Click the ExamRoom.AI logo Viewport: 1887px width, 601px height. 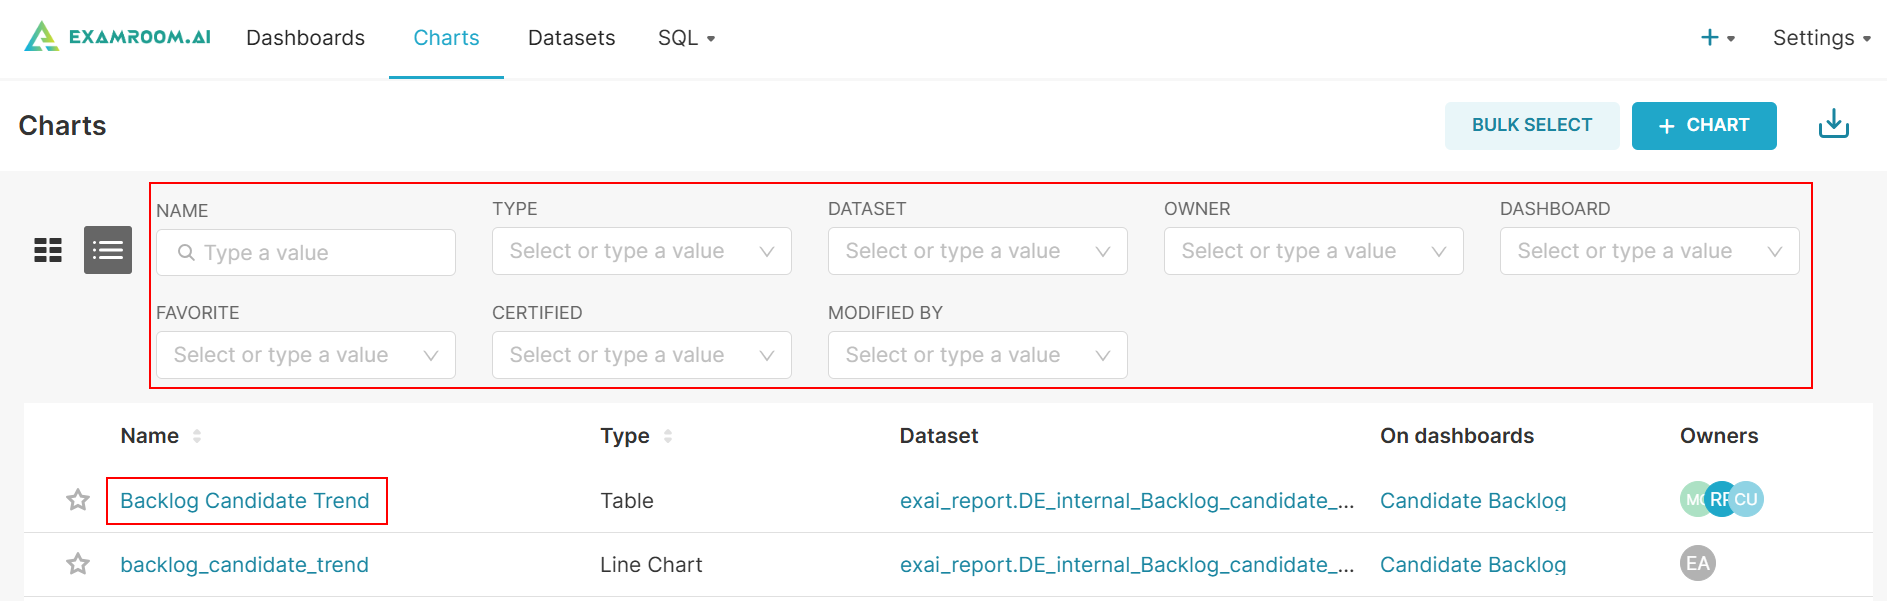point(118,37)
